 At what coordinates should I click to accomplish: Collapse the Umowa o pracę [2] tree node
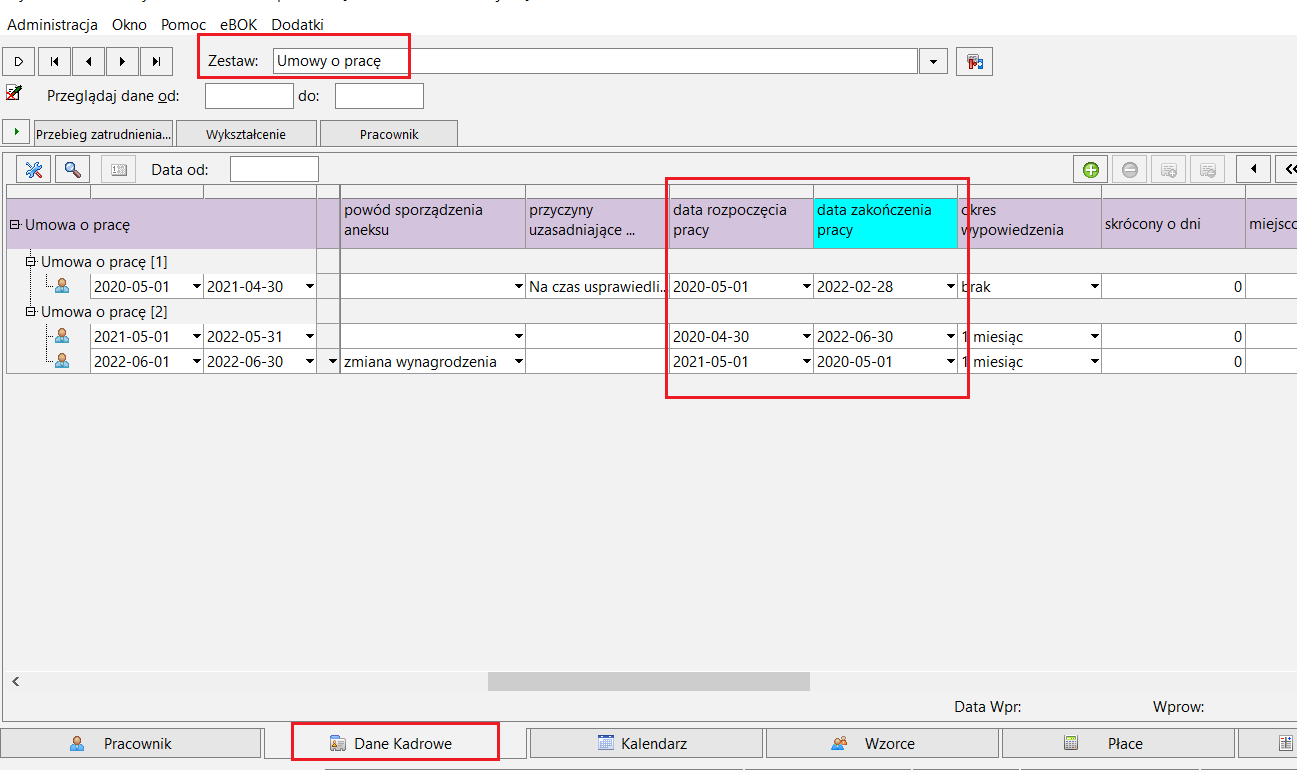pyautogui.click(x=31, y=312)
